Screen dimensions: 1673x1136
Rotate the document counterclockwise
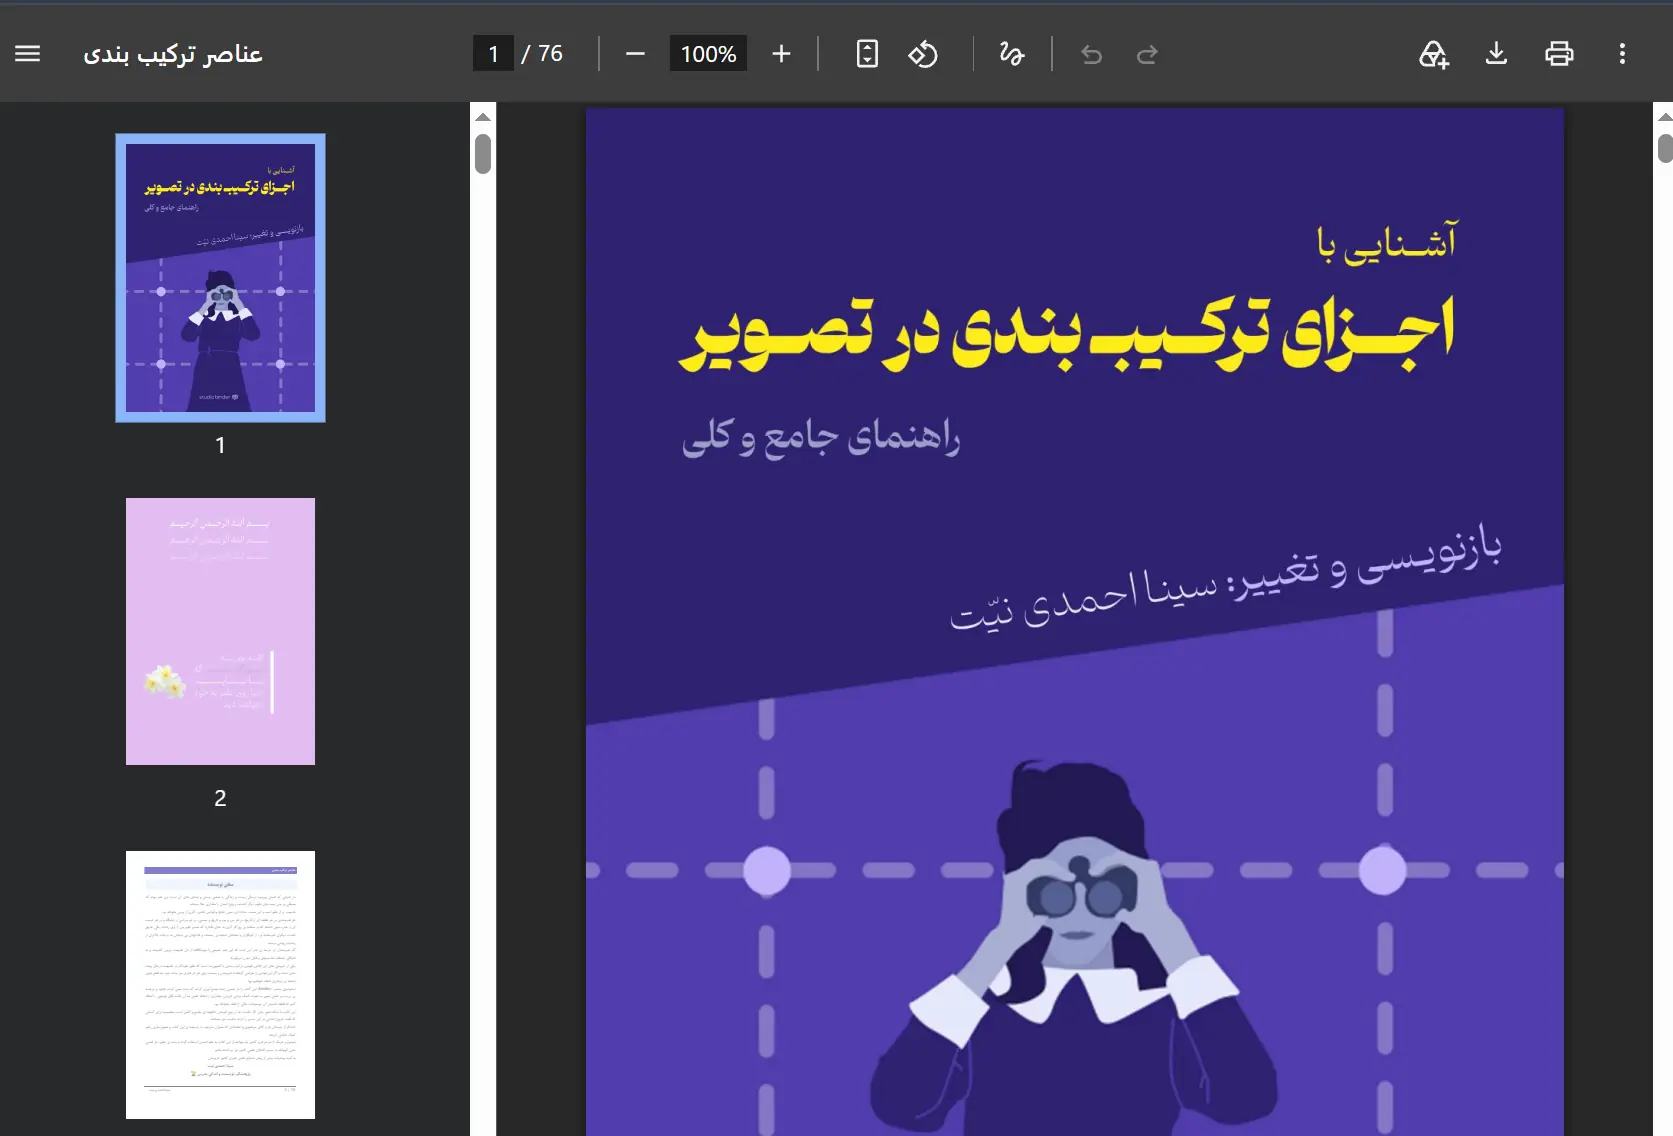(x=923, y=54)
